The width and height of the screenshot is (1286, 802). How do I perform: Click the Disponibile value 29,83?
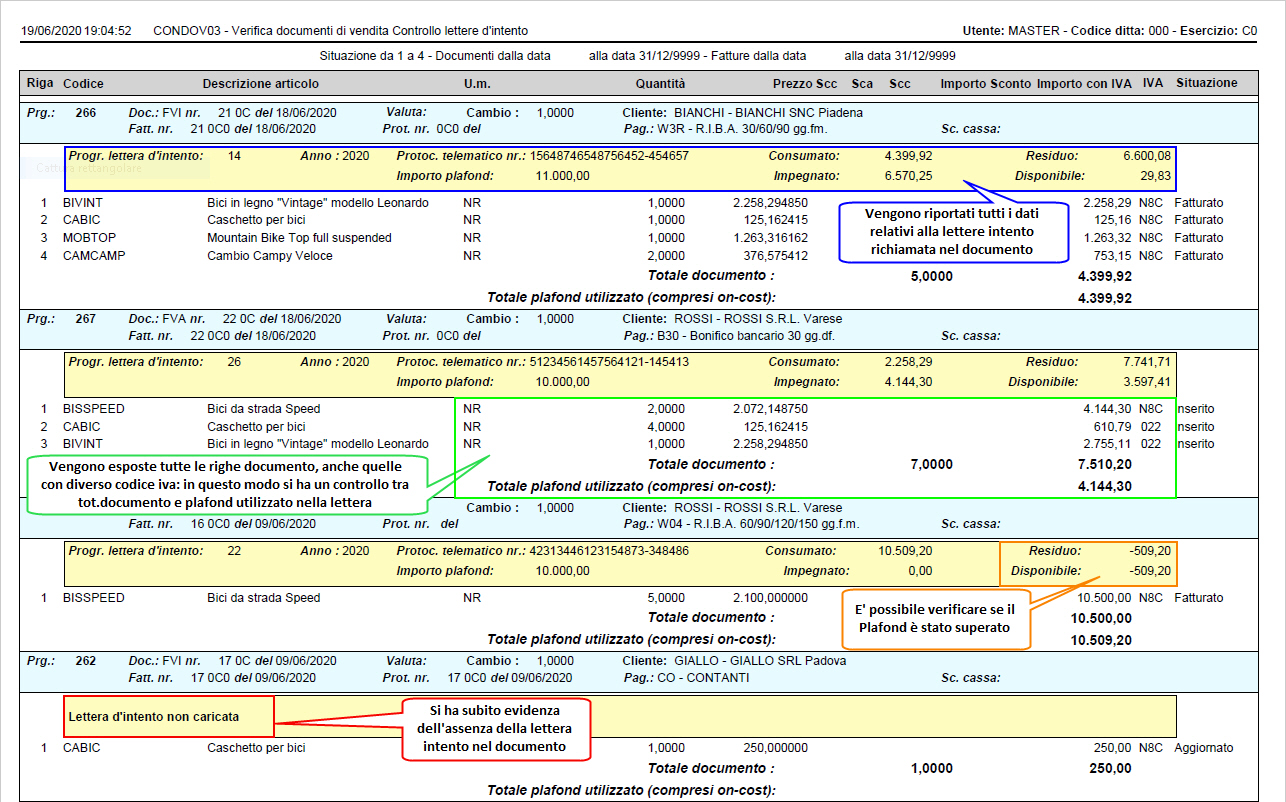(x=1155, y=177)
